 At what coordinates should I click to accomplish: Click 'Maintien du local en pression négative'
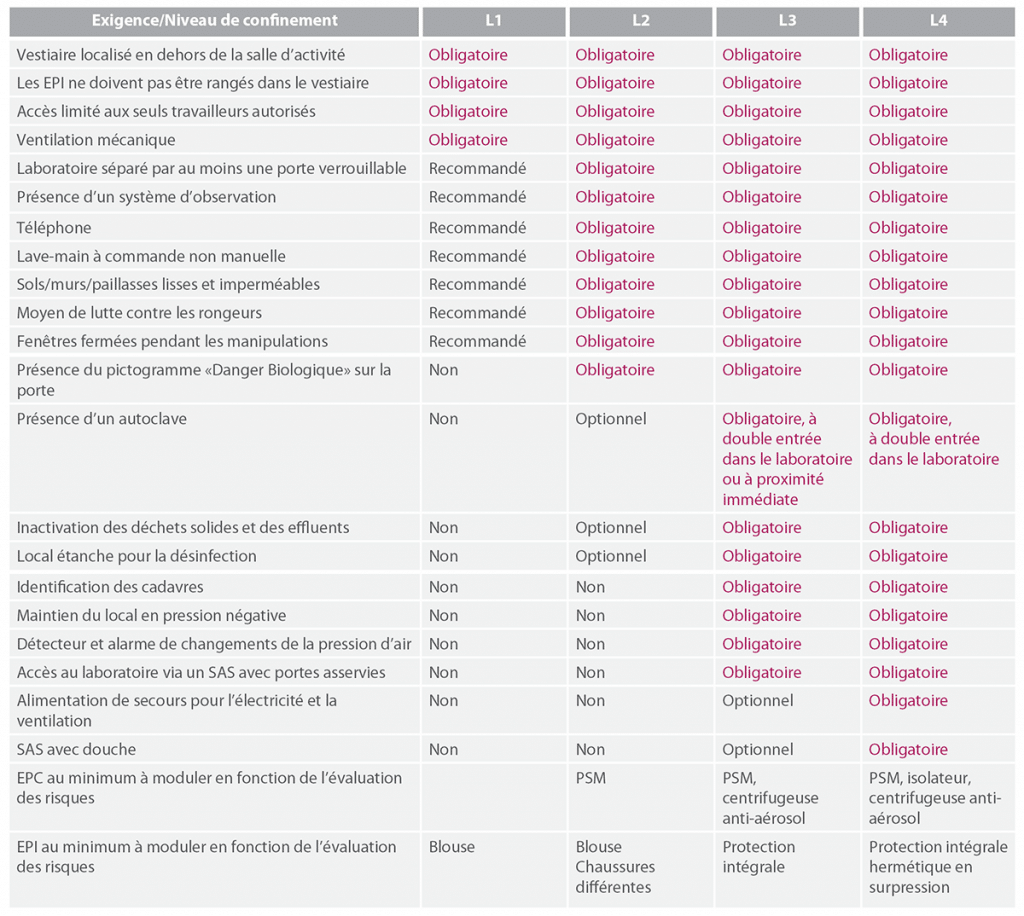coord(152,616)
